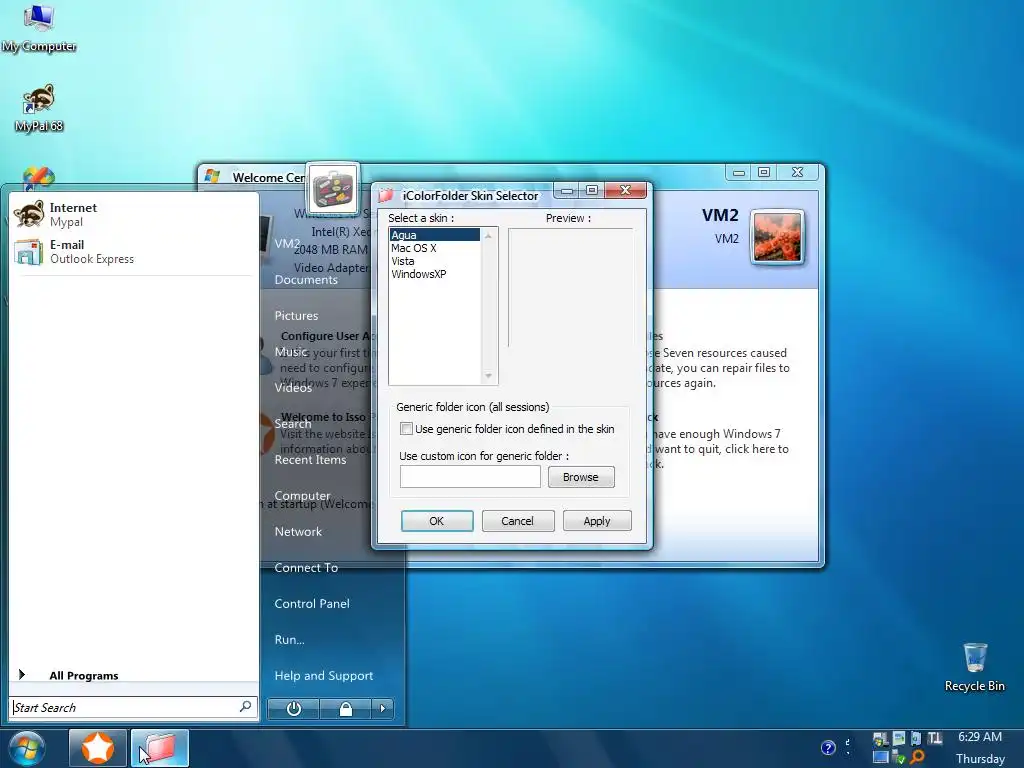Click the green checkmark USB tray icon

click(899, 757)
